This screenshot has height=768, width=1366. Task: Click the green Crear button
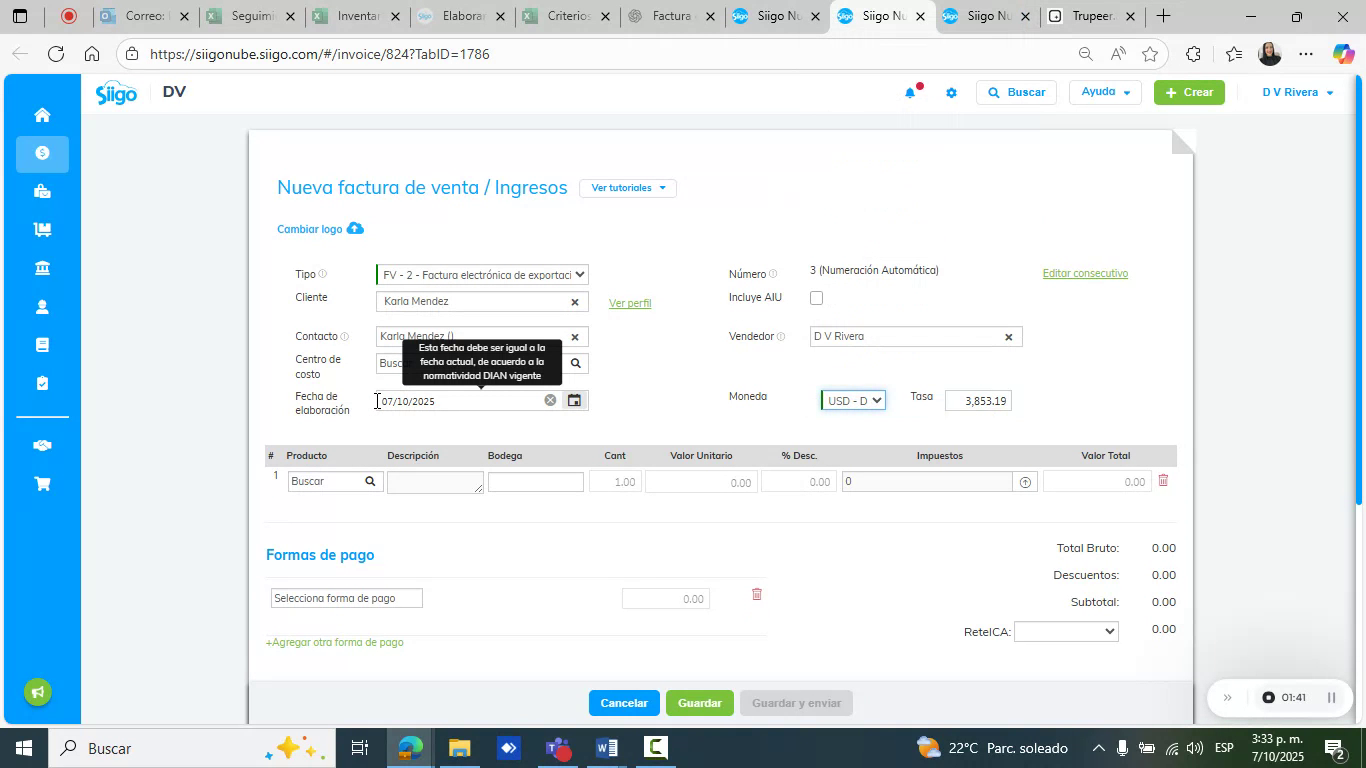[x=1189, y=92]
